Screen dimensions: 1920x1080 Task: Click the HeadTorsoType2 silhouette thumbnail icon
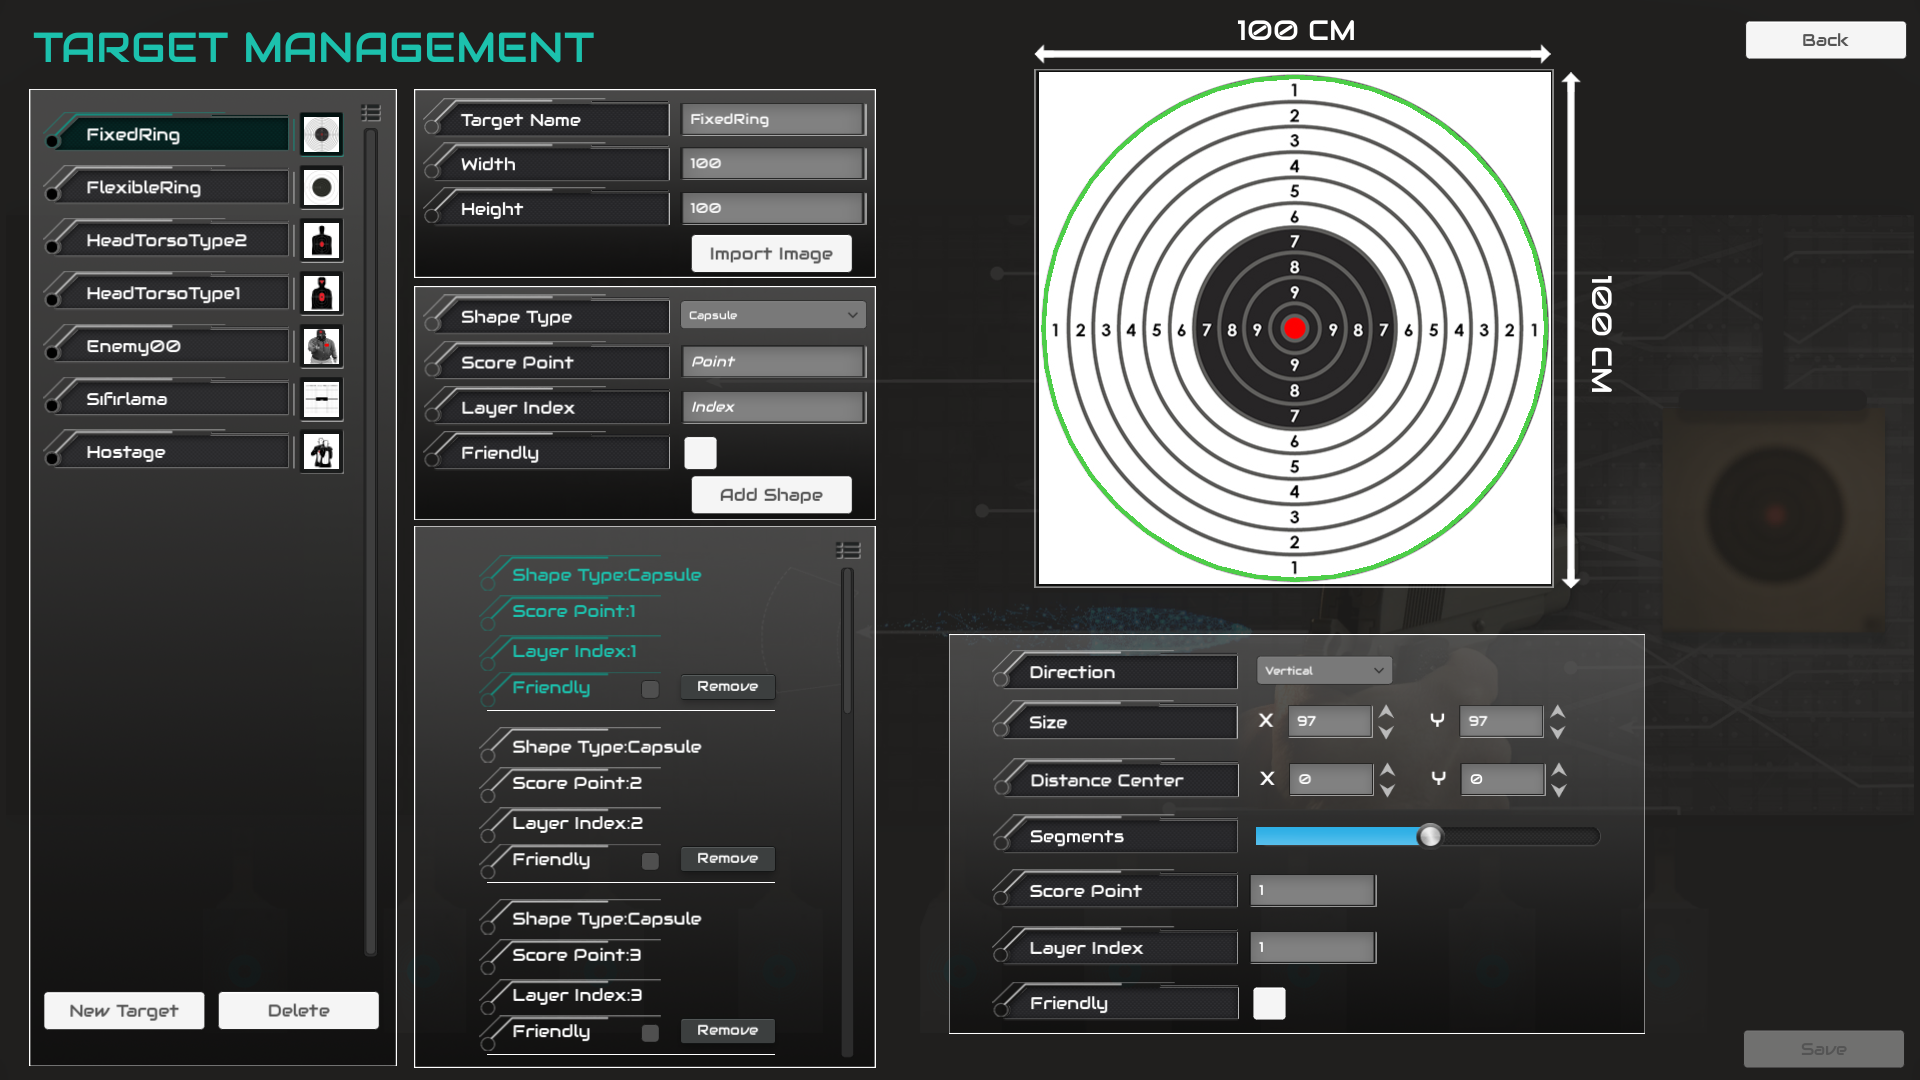(x=321, y=240)
